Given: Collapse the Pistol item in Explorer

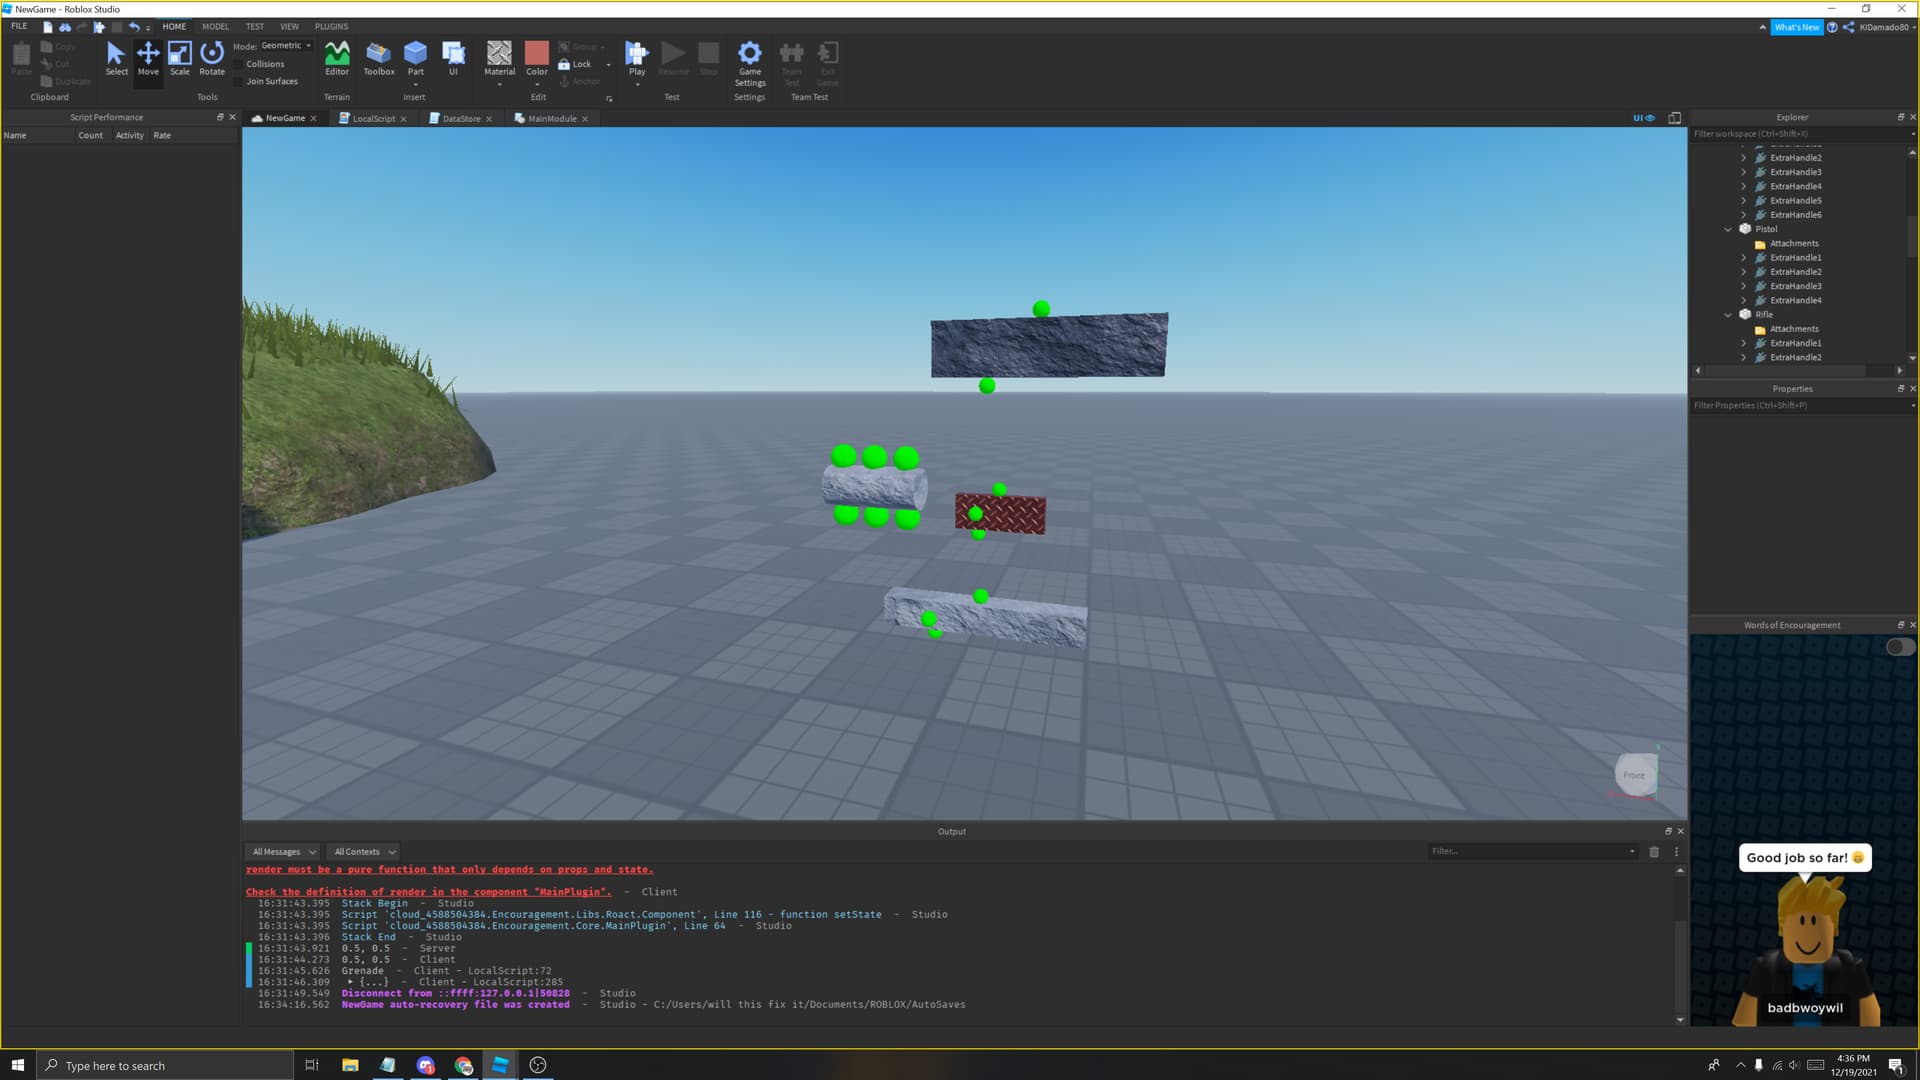Looking at the screenshot, I should [1728, 228].
